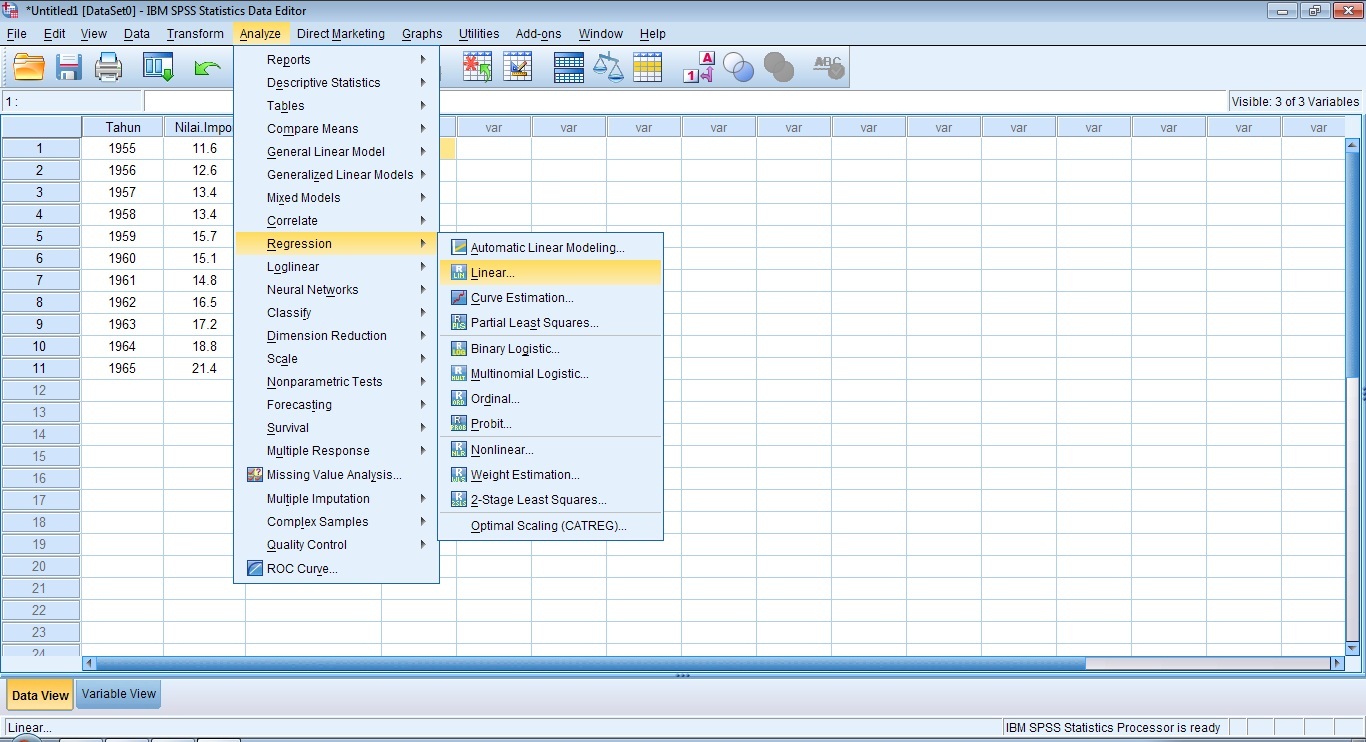This screenshot has width=1366, height=742.
Task: Open the Tables menu item
Action: coord(336,106)
